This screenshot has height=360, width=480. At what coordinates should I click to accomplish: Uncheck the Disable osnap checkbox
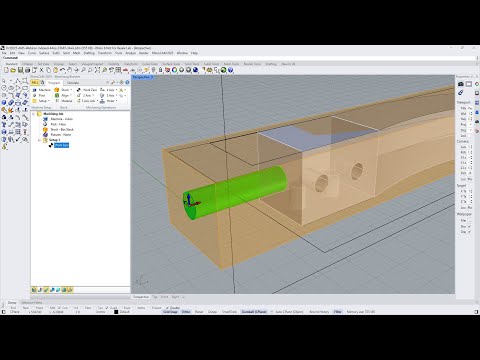[x=168, y=308]
